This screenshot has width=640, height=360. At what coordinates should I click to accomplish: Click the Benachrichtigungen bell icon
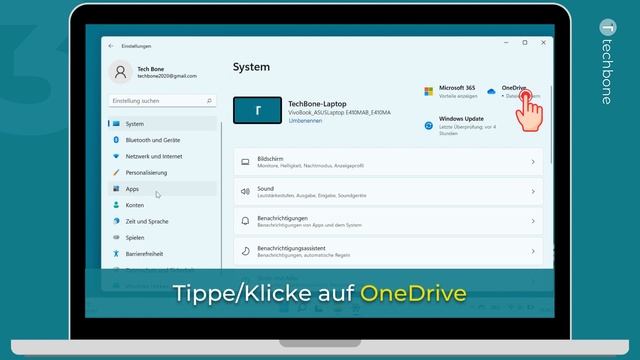click(x=245, y=221)
